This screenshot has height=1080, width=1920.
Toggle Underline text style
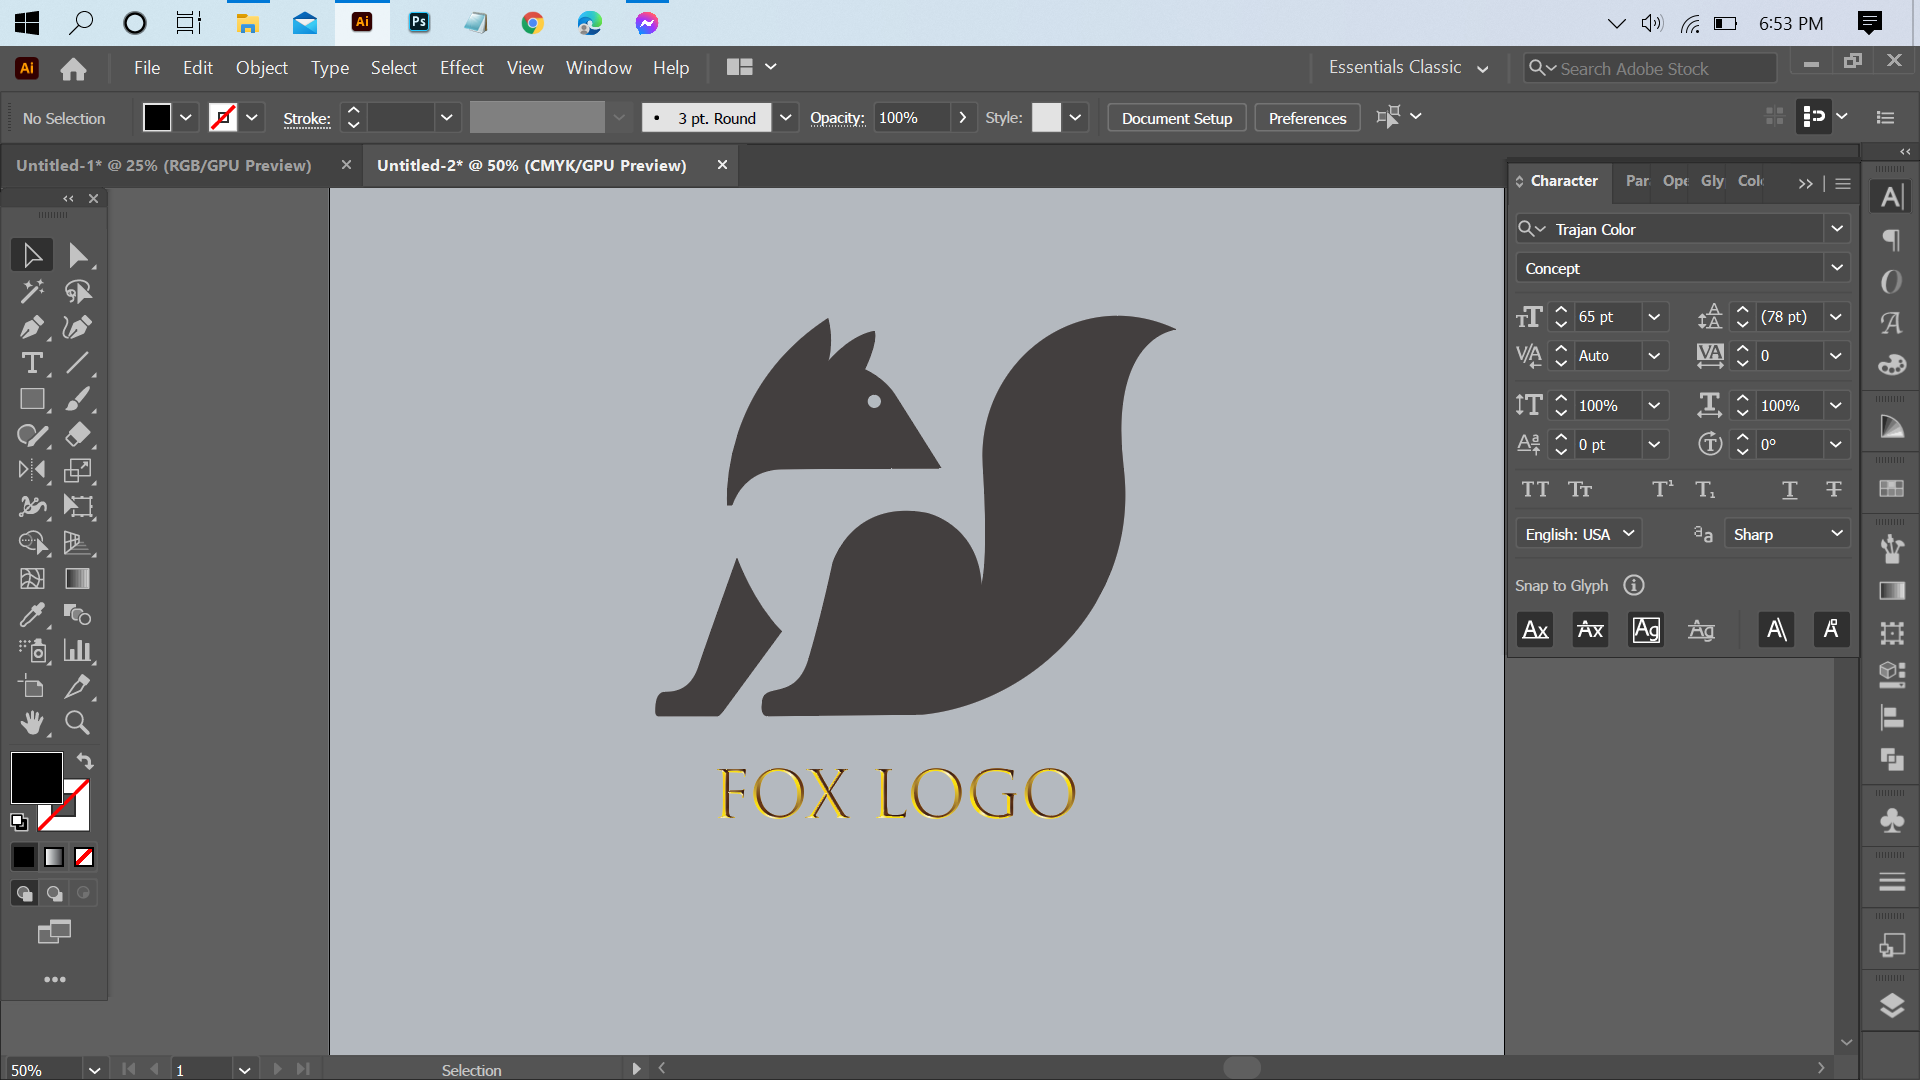[1789, 490]
